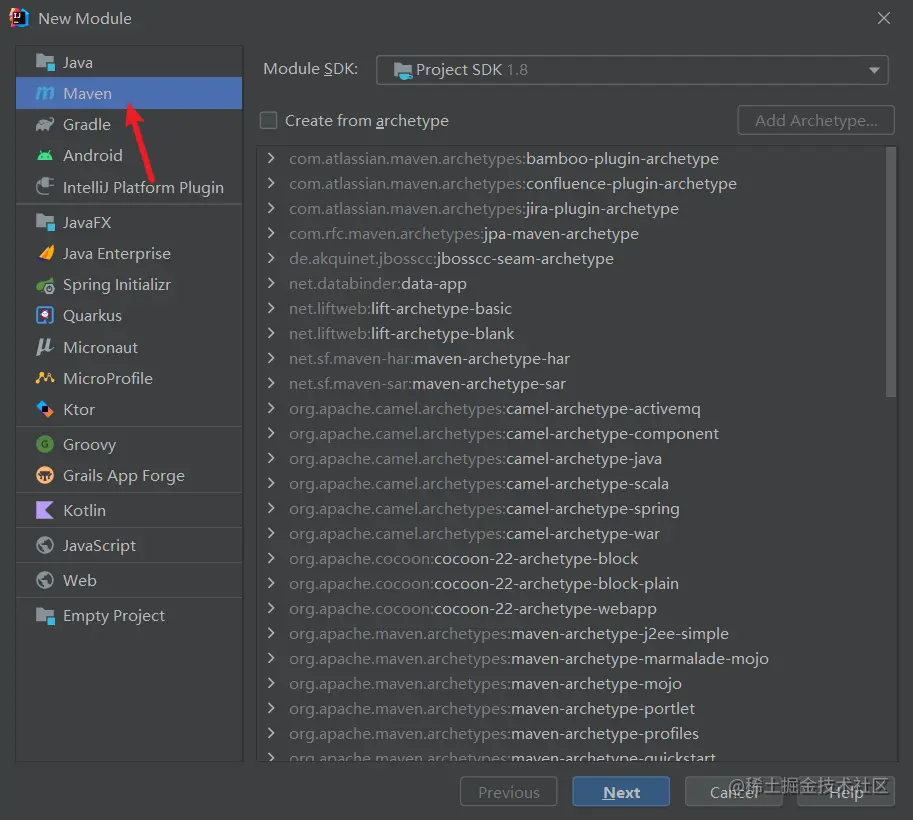The image size is (913, 820).
Task: Click the Ktor icon
Action: pyautogui.click(x=45, y=409)
